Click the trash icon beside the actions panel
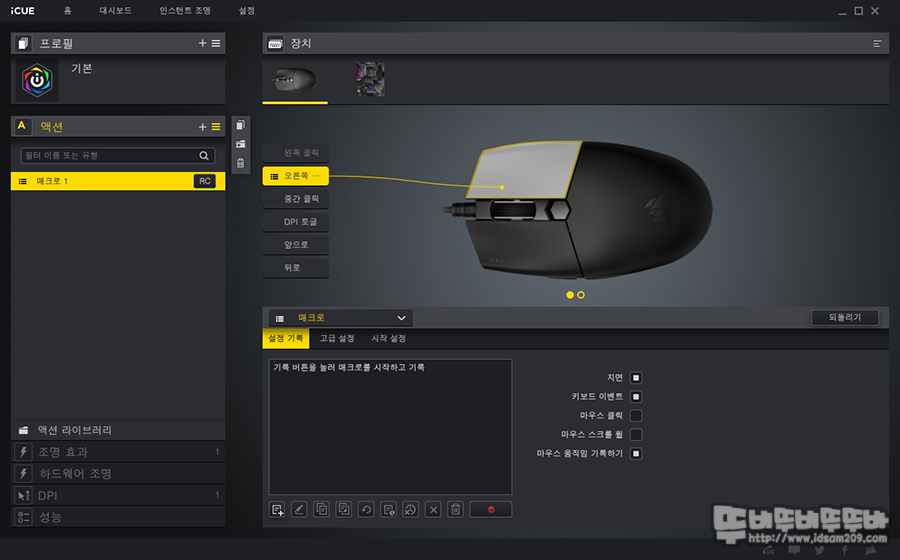 click(x=240, y=163)
